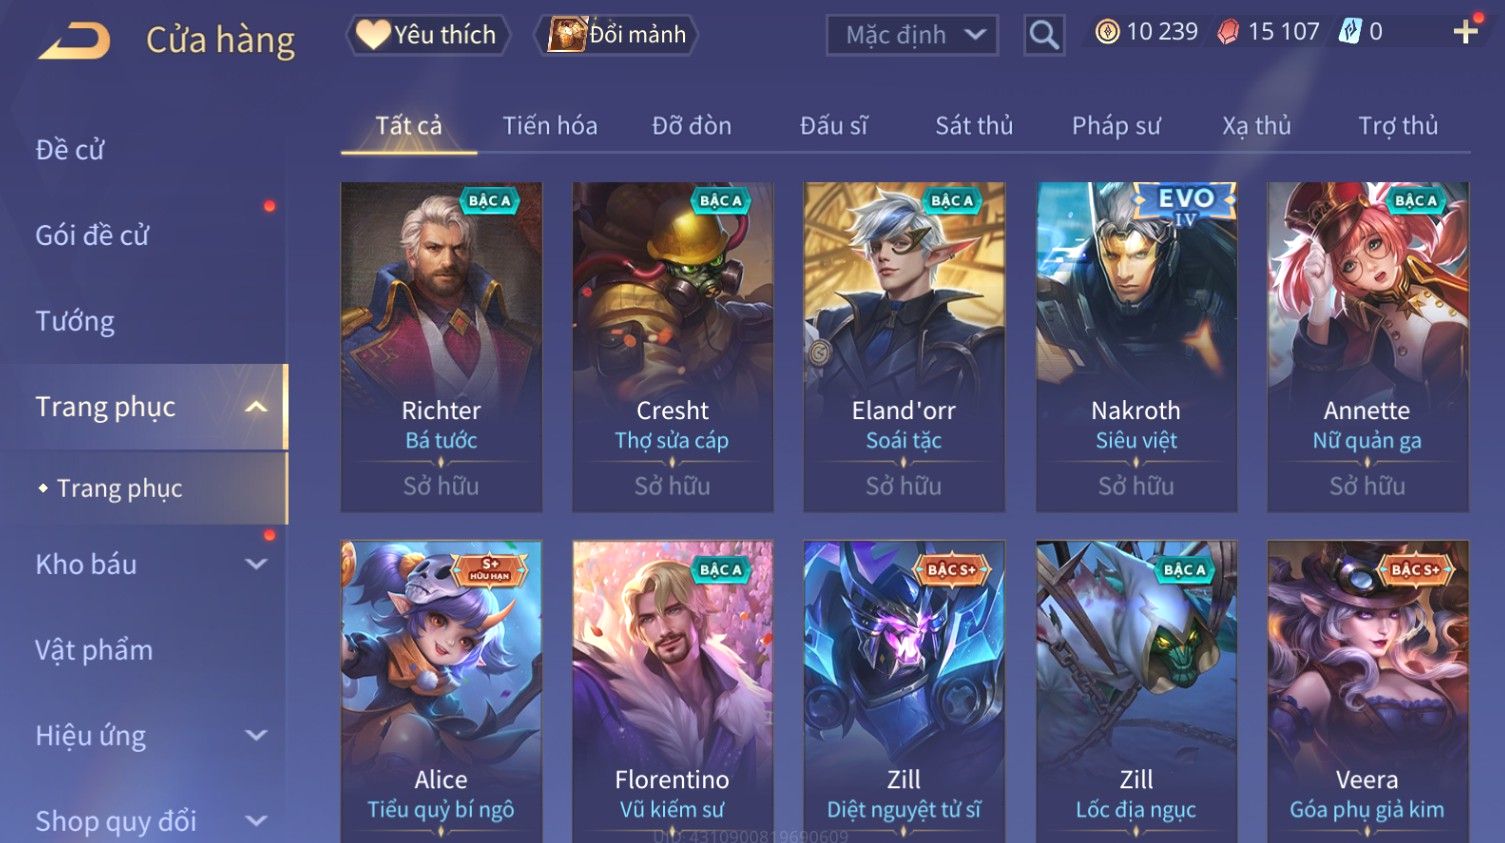Select the Nakroth Siêu việt skin card
Viewport: 1505px width, 843px height.
pyautogui.click(x=1136, y=347)
